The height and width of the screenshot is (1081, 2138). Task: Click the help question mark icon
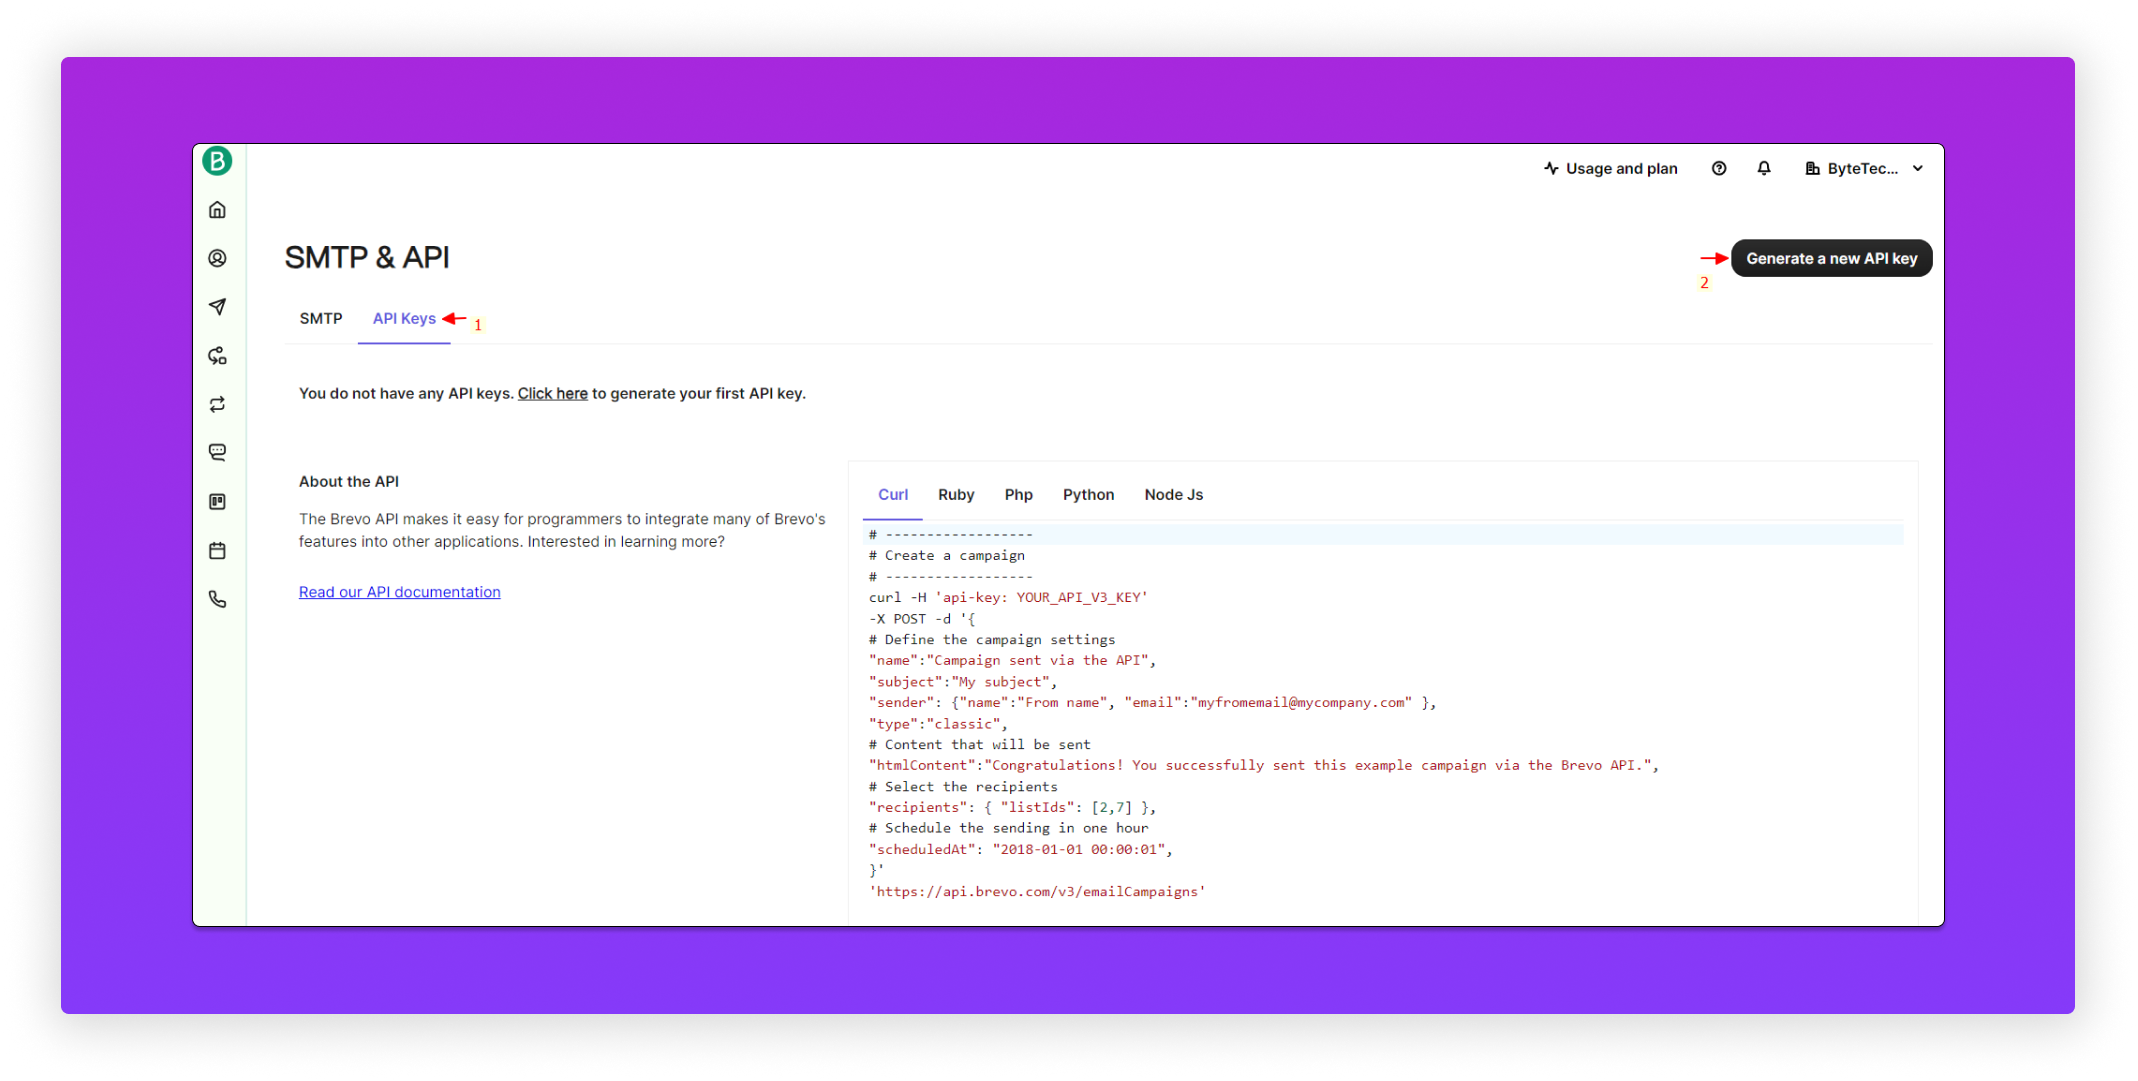(1718, 168)
